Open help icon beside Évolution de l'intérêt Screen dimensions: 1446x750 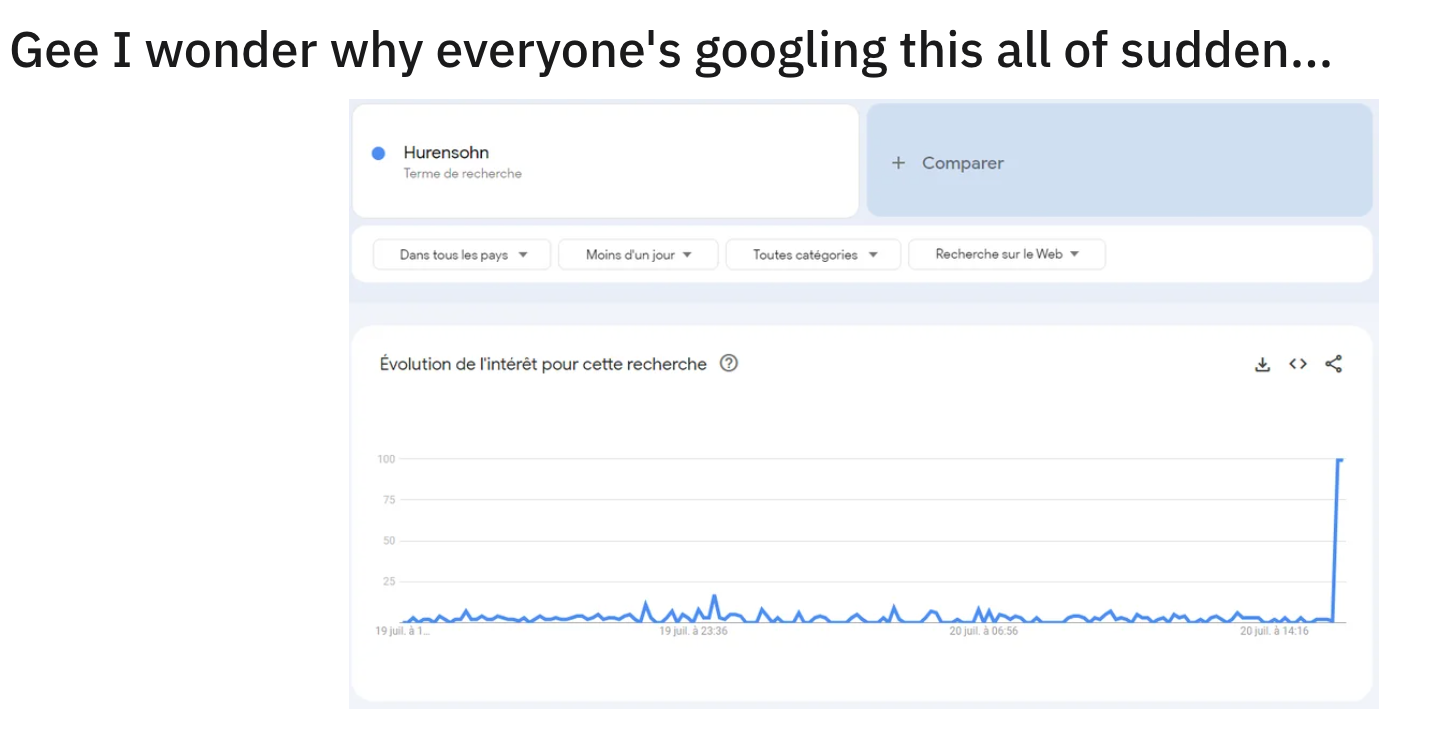[729, 364]
